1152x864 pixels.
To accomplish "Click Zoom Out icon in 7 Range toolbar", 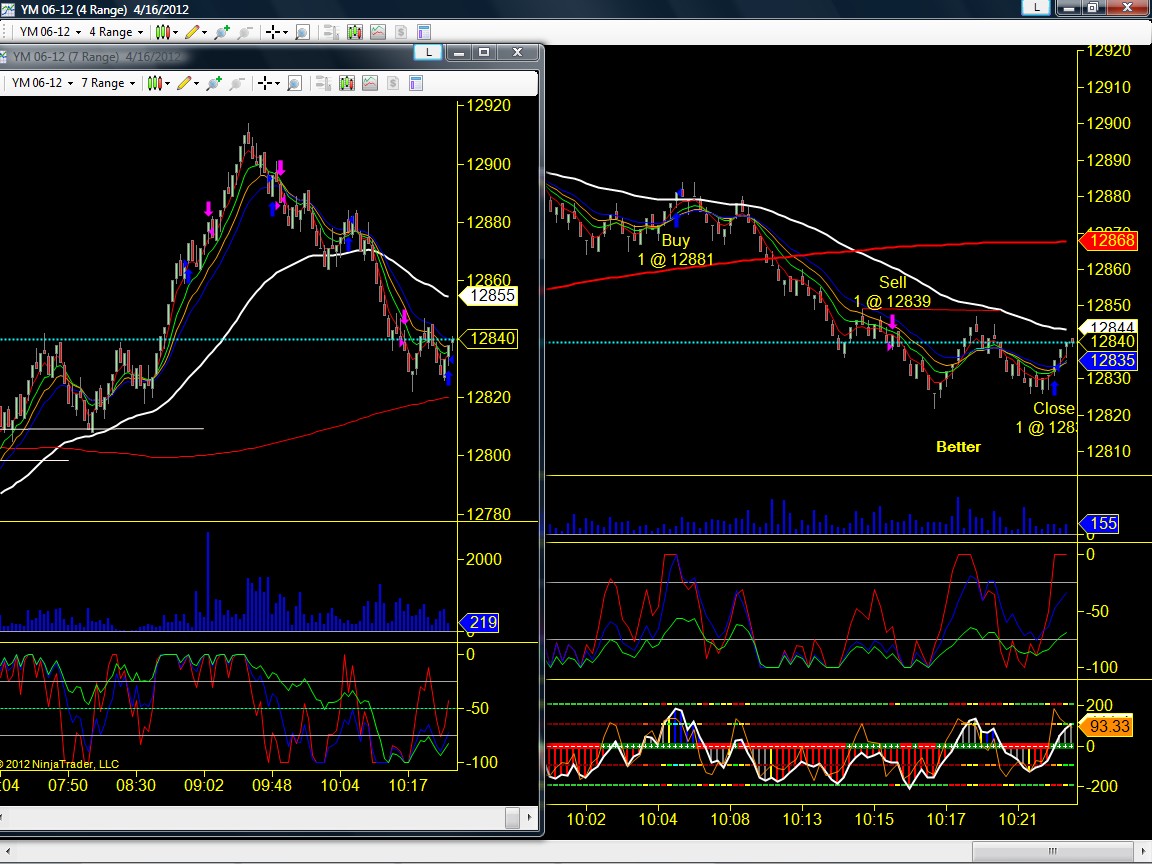I will [237, 83].
